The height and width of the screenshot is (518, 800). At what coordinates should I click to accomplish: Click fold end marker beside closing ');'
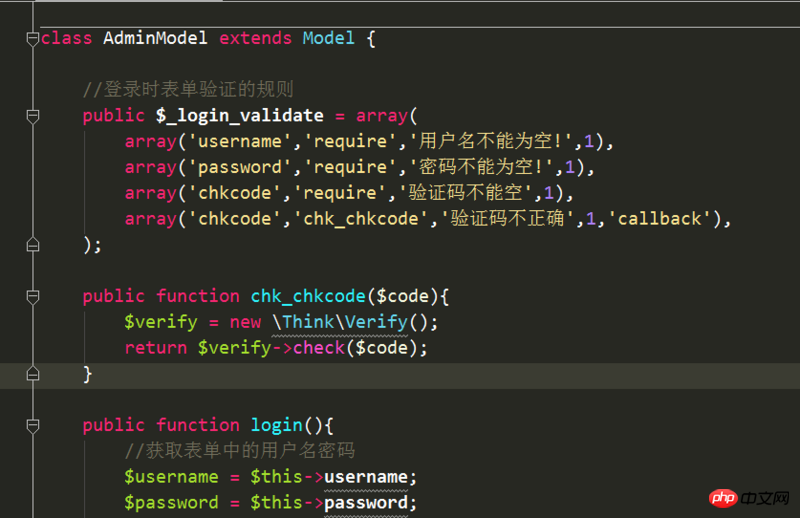[33, 245]
